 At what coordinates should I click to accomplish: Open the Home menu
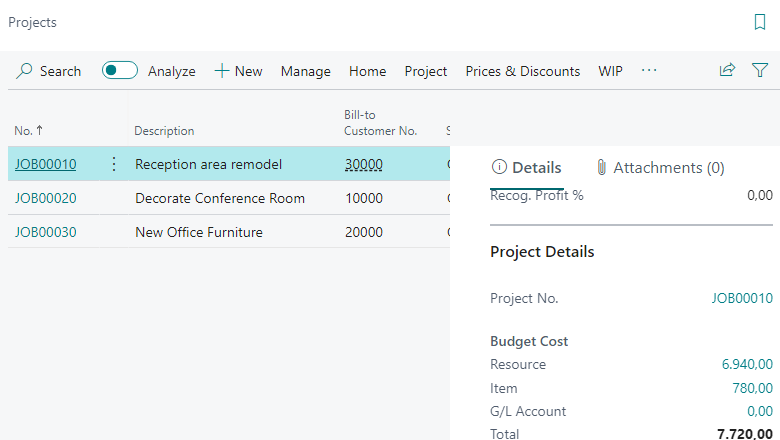point(368,71)
